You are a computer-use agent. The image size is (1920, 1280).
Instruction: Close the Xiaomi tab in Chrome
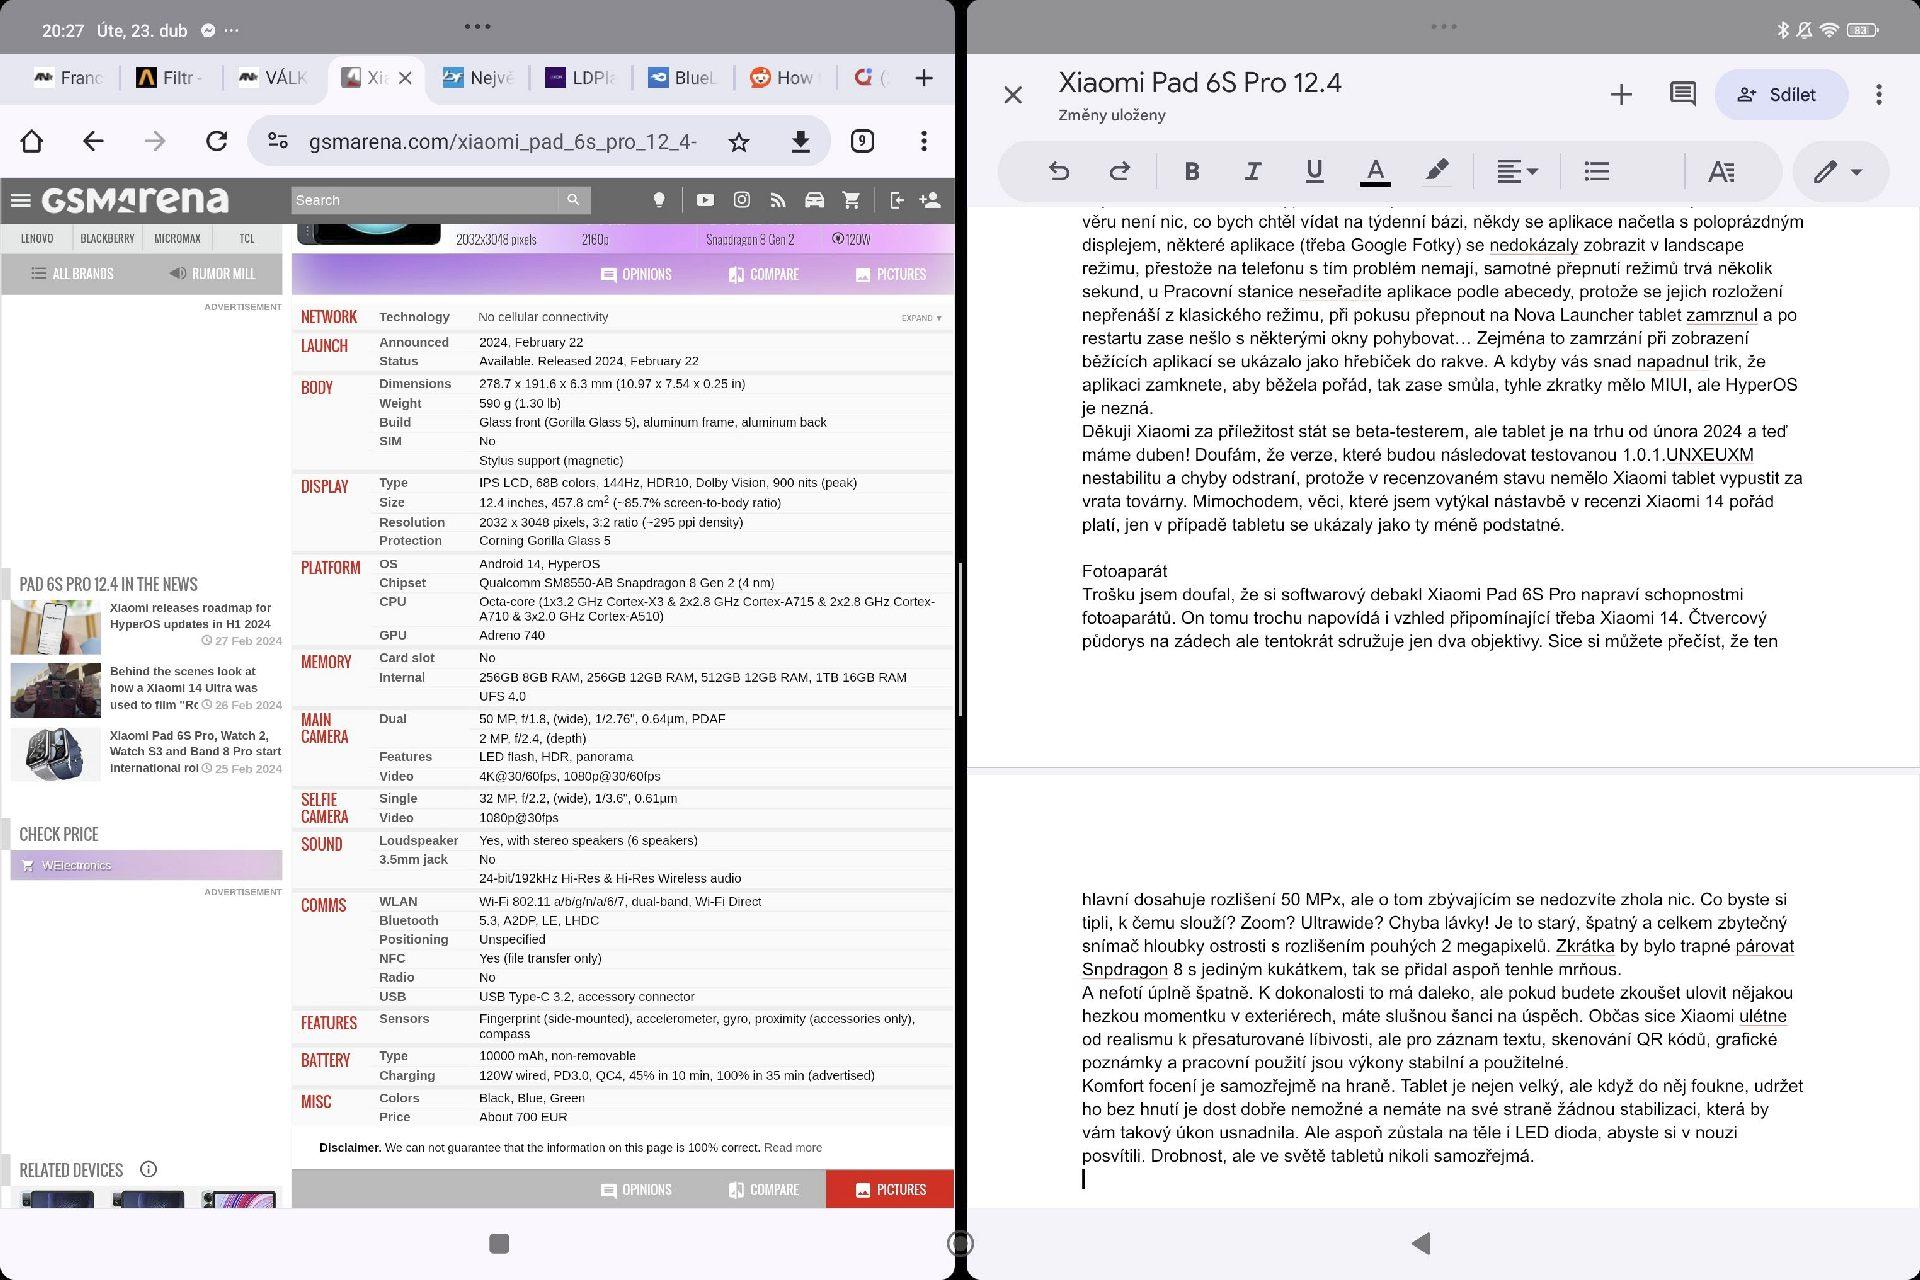click(405, 78)
